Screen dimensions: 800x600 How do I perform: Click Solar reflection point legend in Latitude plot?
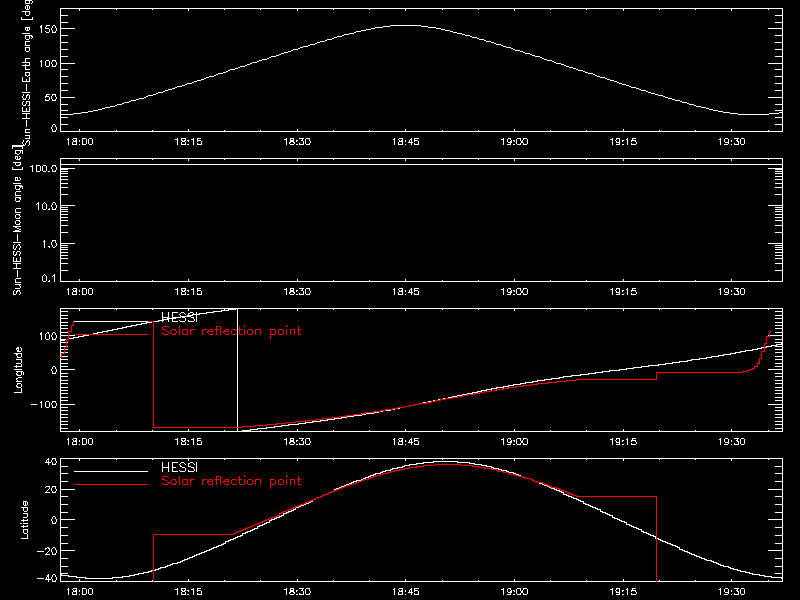[x=231, y=481]
